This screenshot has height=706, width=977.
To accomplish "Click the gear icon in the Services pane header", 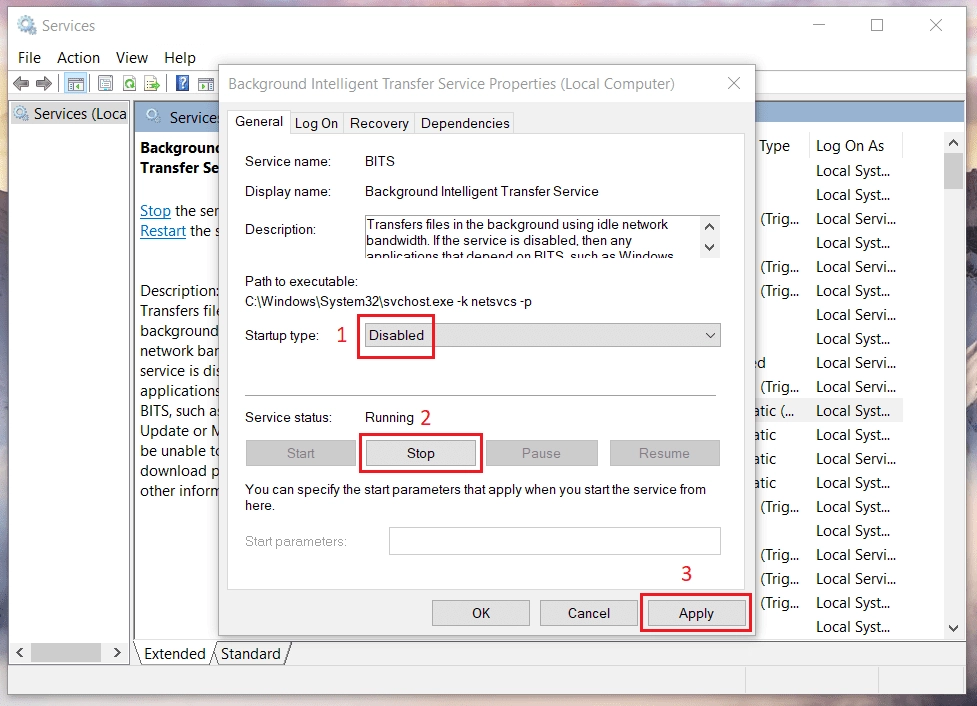I will coord(153,116).
